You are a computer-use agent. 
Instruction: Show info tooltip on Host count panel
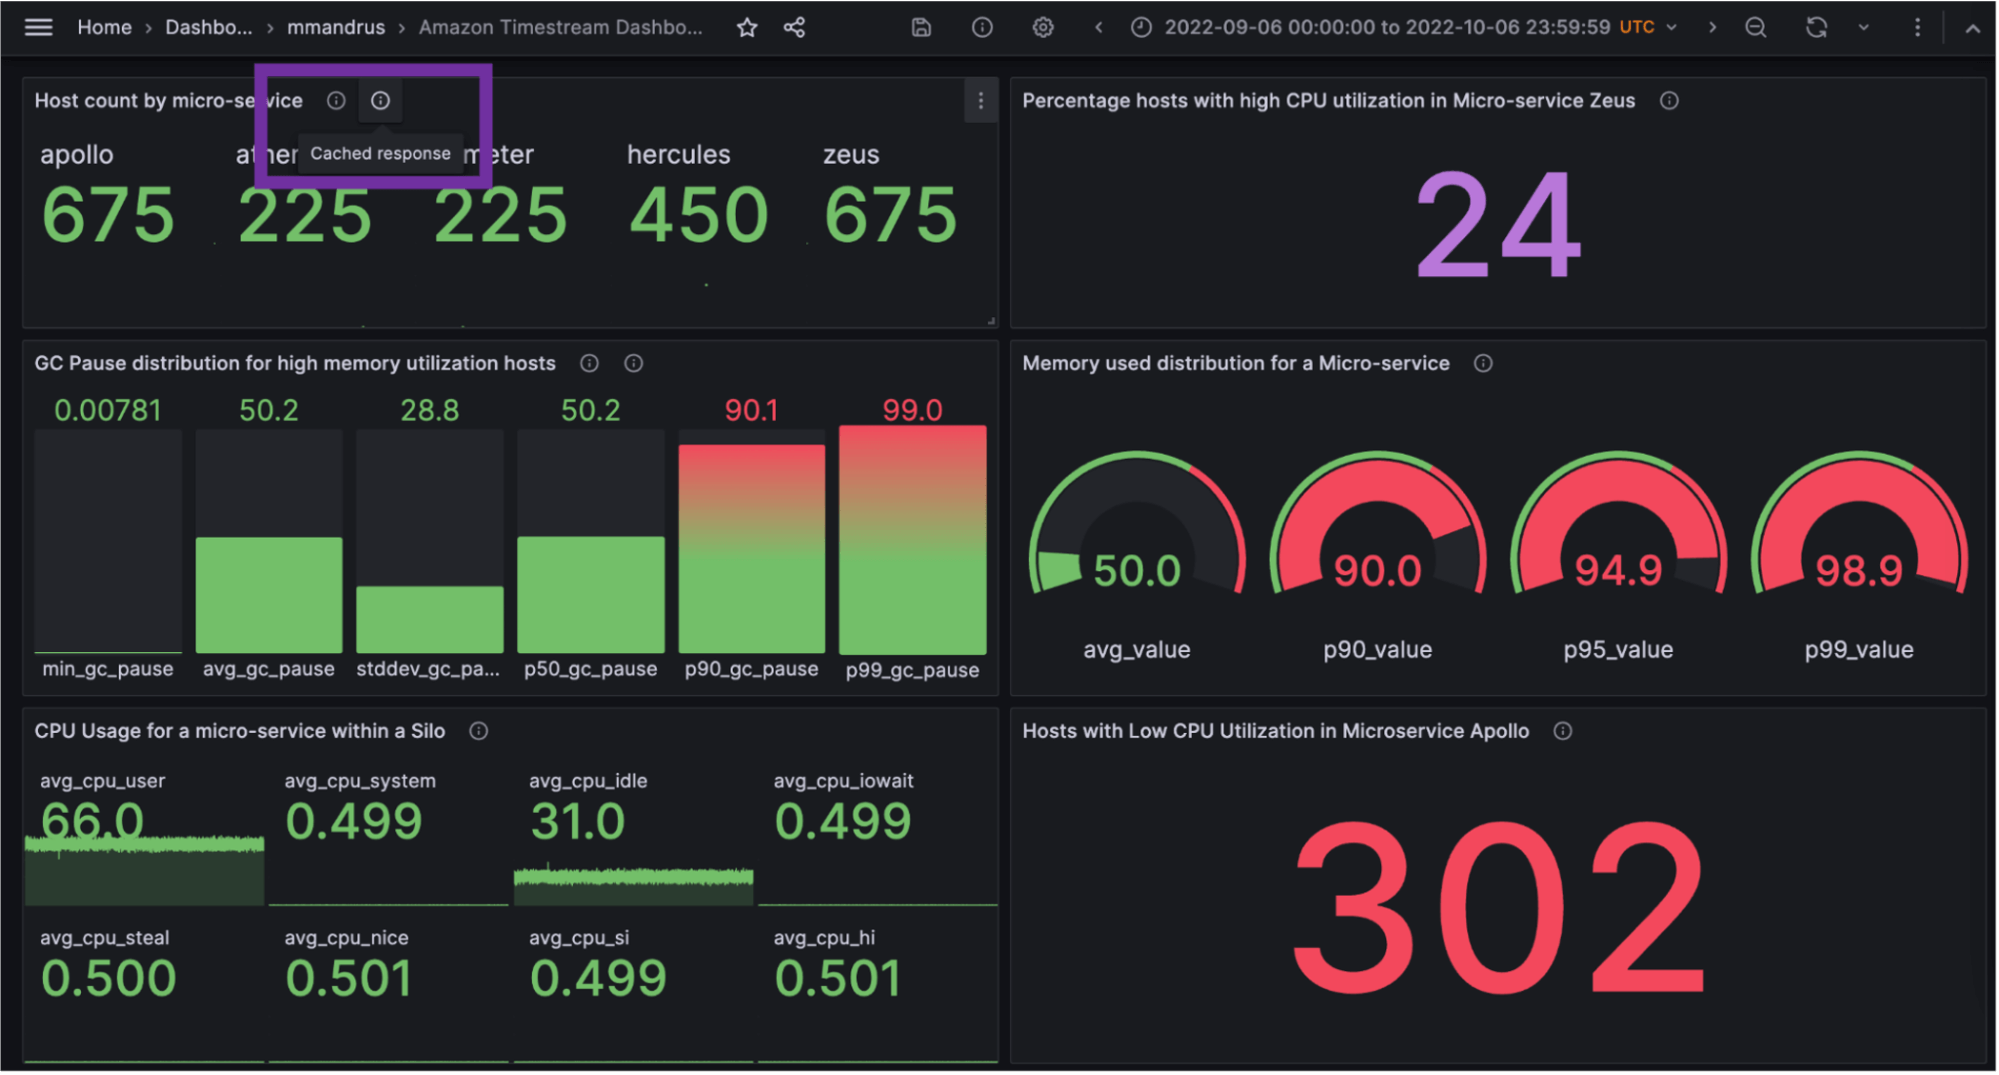click(336, 100)
